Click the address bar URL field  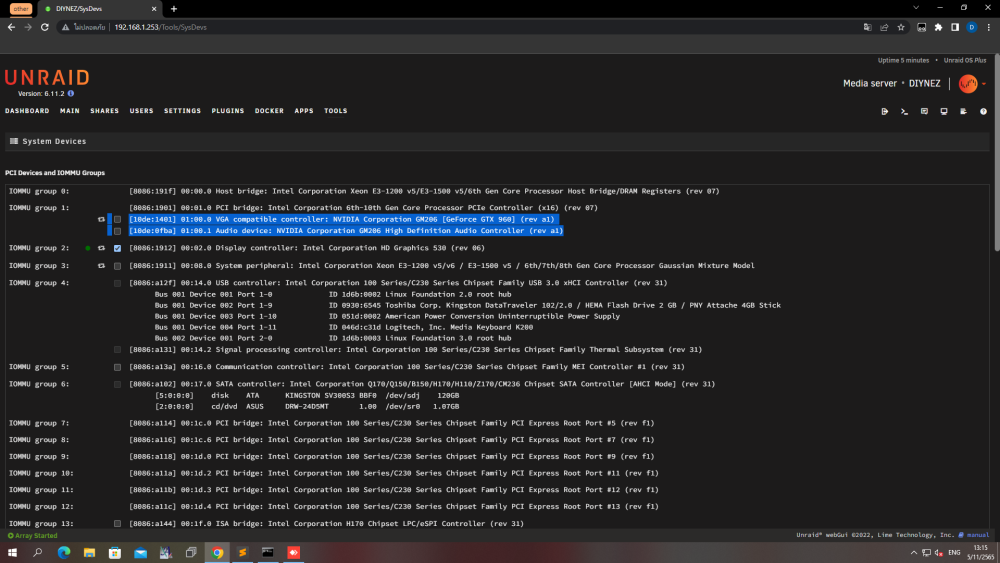478,27
